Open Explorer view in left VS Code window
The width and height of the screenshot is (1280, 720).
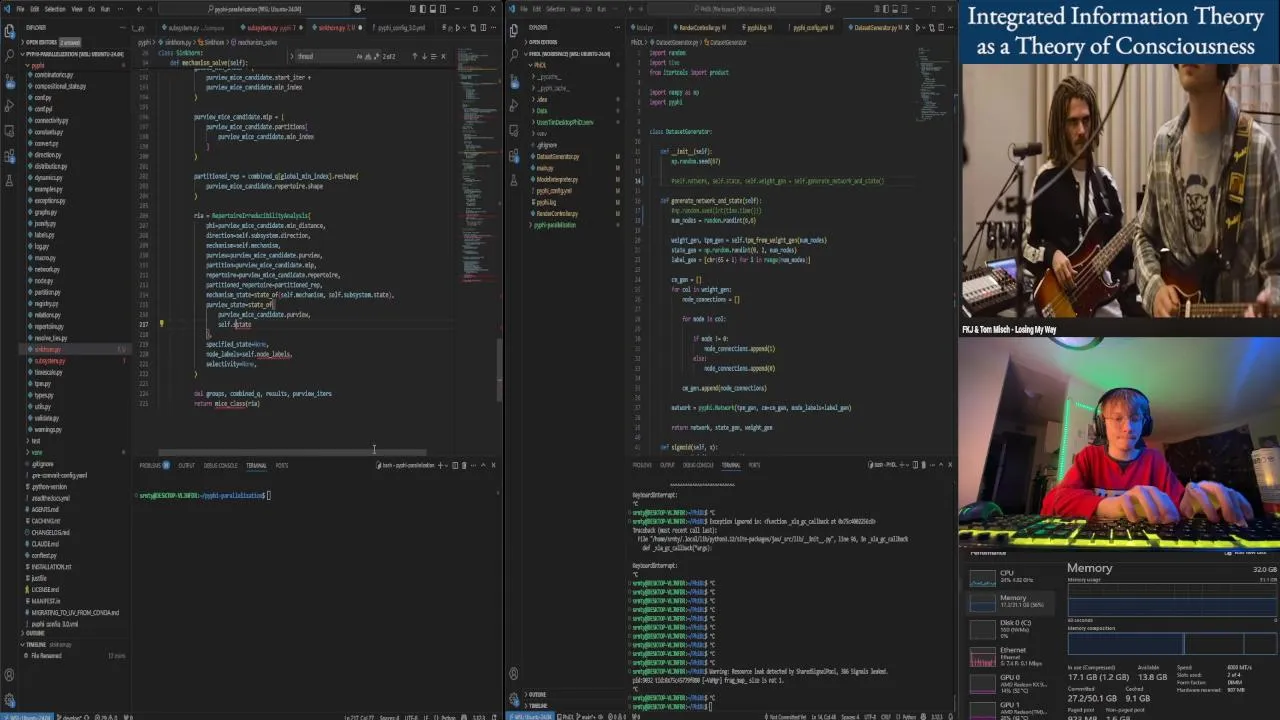click(x=10, y=31)
